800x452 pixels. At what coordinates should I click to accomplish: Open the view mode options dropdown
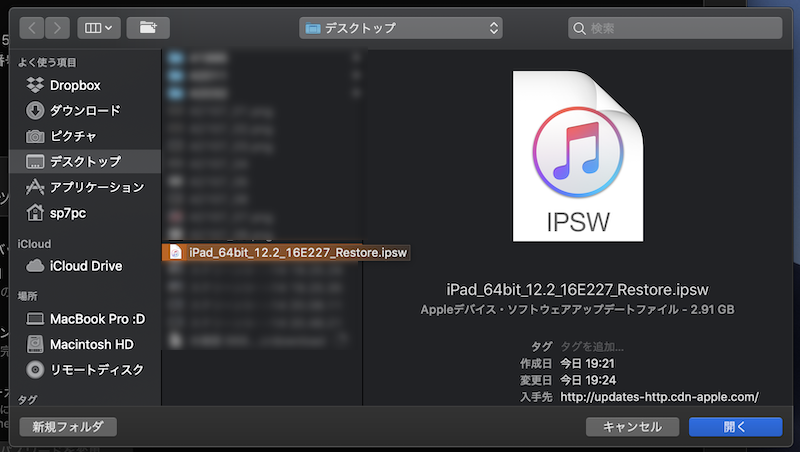[100, 28]
